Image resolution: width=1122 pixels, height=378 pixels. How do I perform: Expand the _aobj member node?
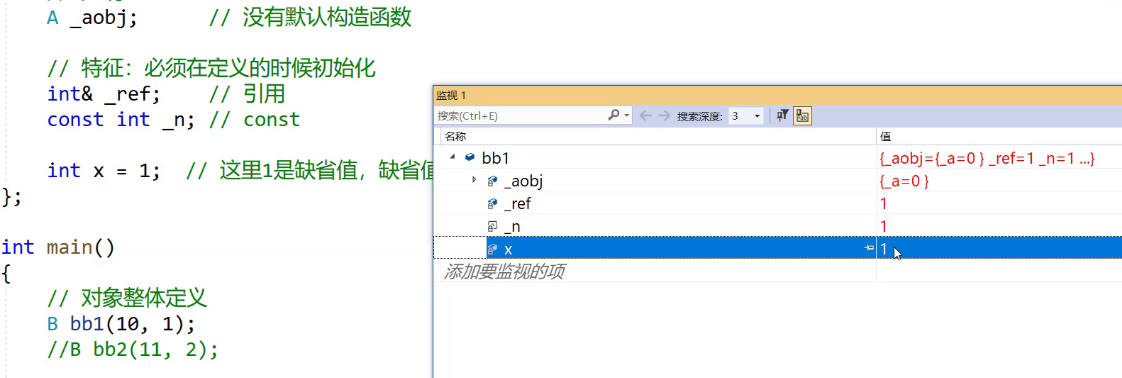tap(474, 180)
